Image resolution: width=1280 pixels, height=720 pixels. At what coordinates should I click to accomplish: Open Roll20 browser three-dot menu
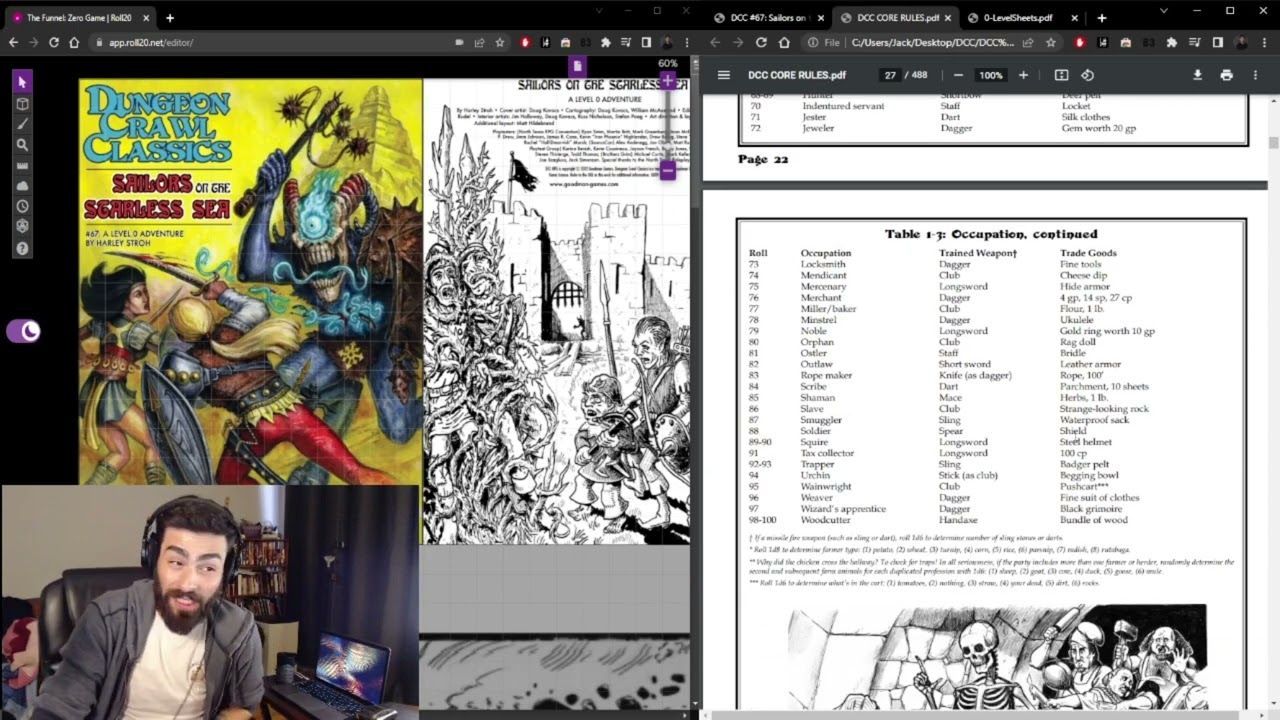[x=685, y=42]
